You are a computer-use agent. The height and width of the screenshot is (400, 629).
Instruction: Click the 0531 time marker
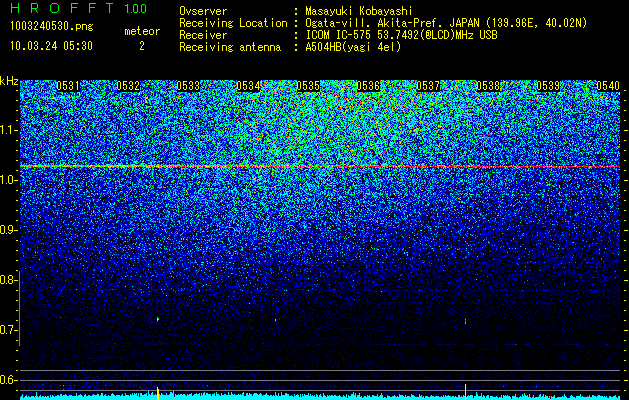pos(68,86)
